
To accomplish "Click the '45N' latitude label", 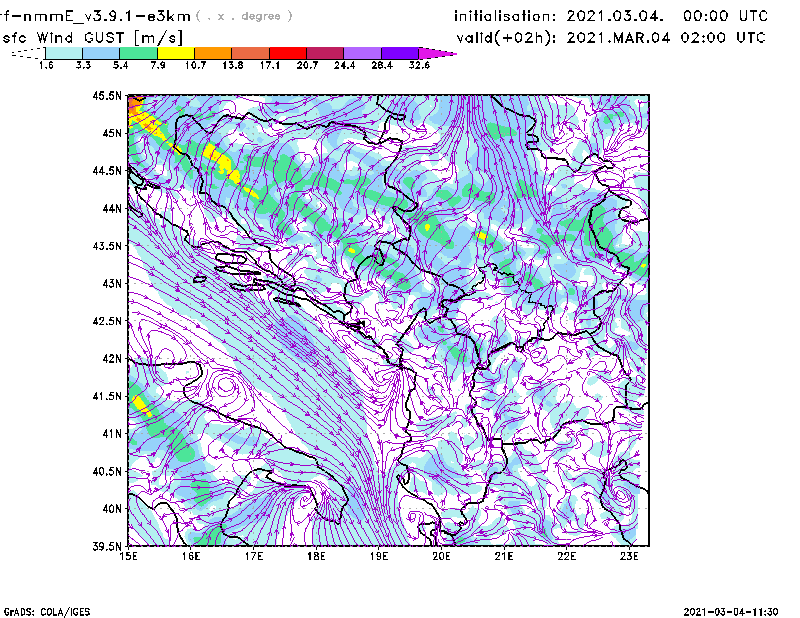I will click(112, 133).
